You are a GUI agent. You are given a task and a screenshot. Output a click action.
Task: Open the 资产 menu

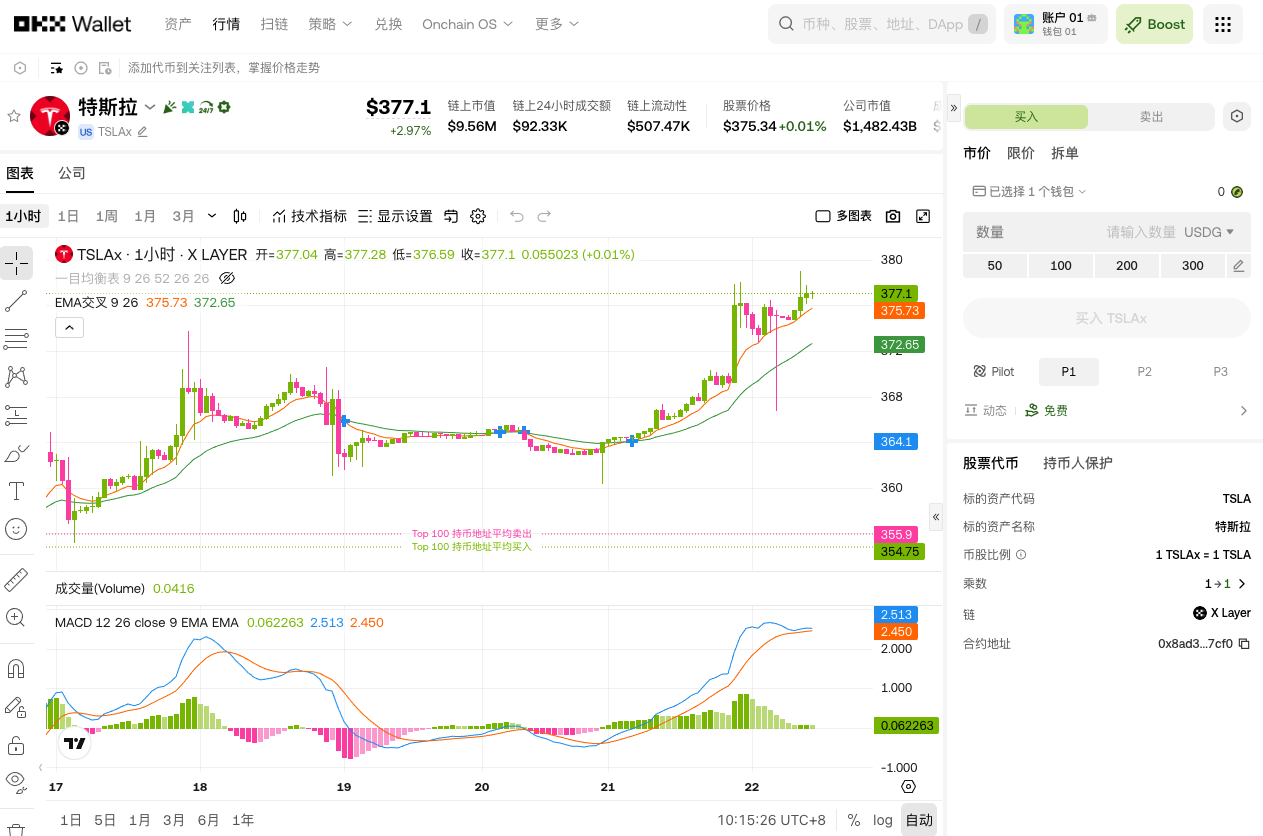[x=177, y=24]
